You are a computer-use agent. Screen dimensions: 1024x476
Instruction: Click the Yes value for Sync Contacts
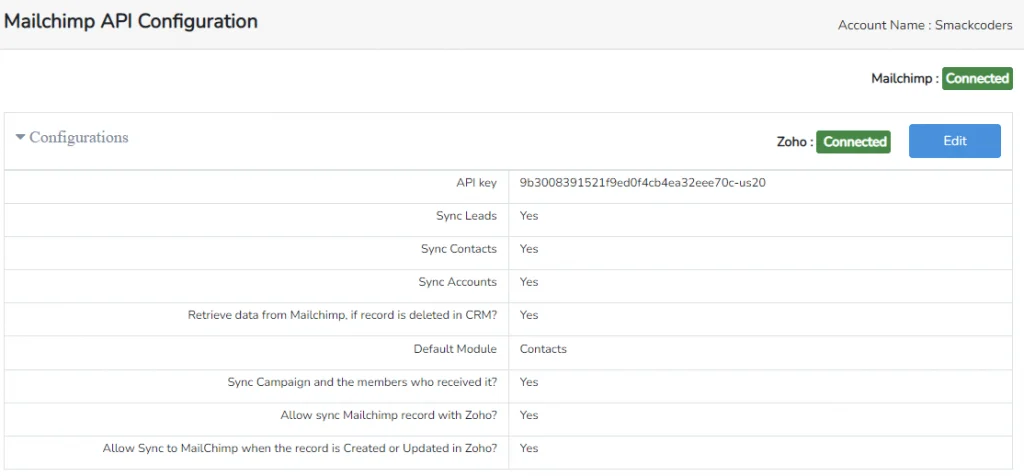529,249
